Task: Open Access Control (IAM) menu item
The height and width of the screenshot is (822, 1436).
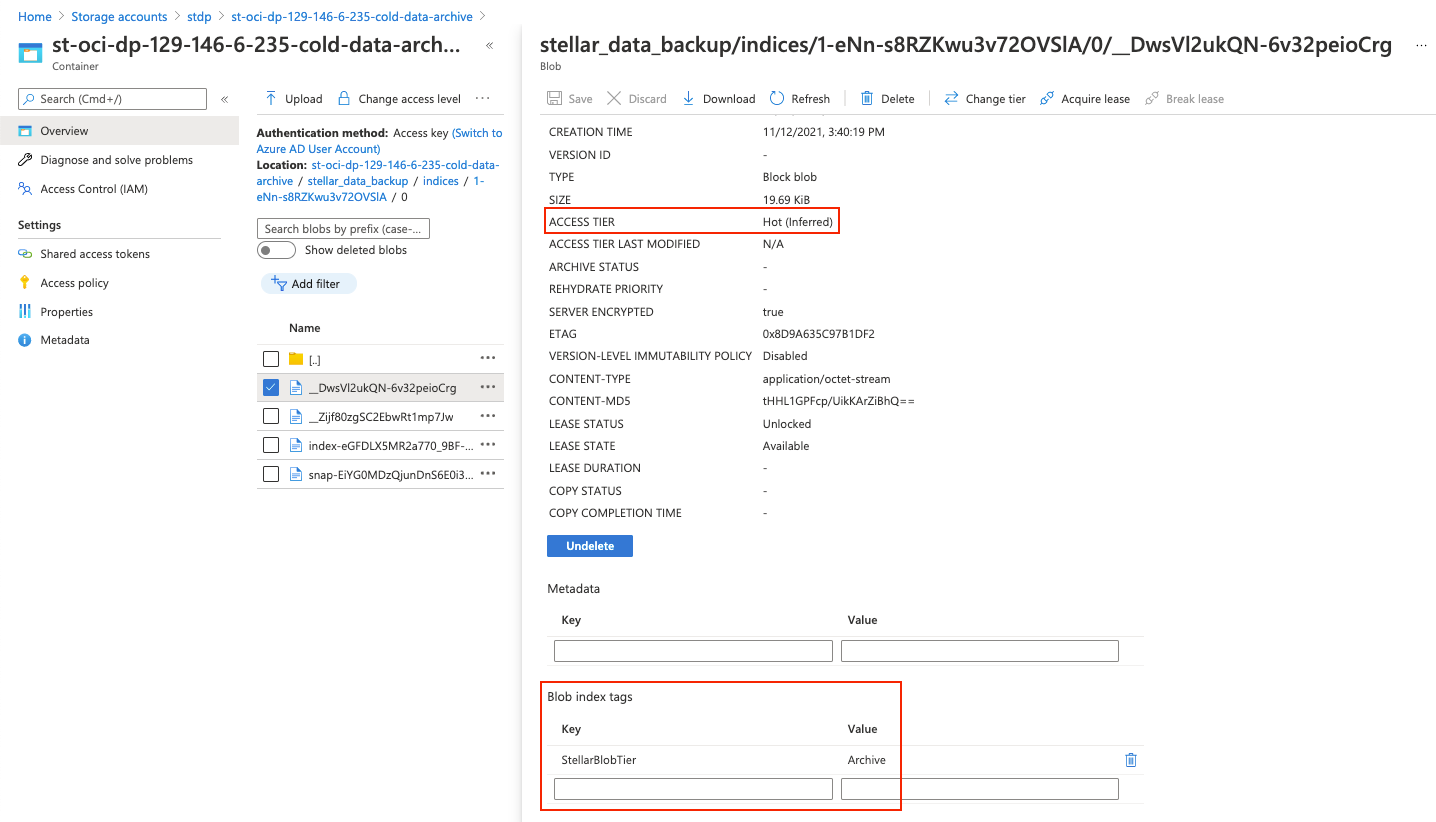Action: (x=93, y=189)
